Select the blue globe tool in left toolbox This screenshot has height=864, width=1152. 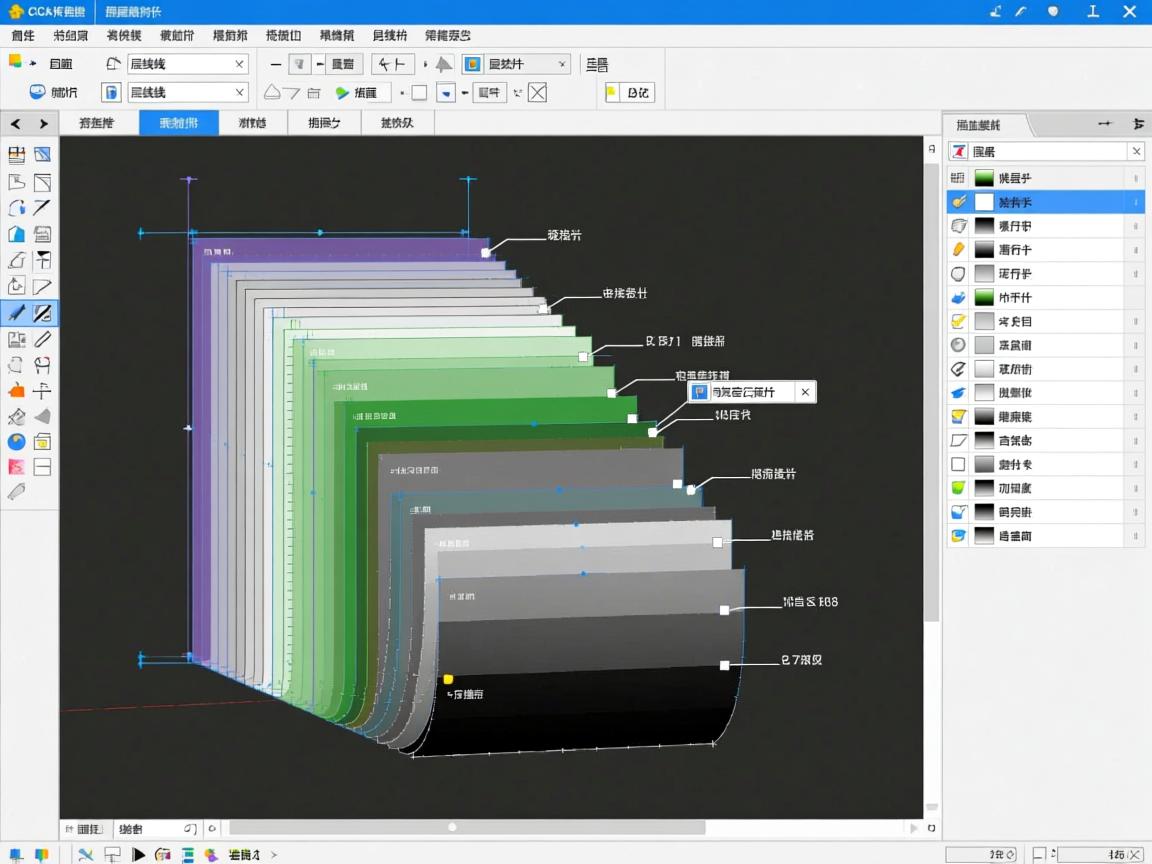click(16, 441)
